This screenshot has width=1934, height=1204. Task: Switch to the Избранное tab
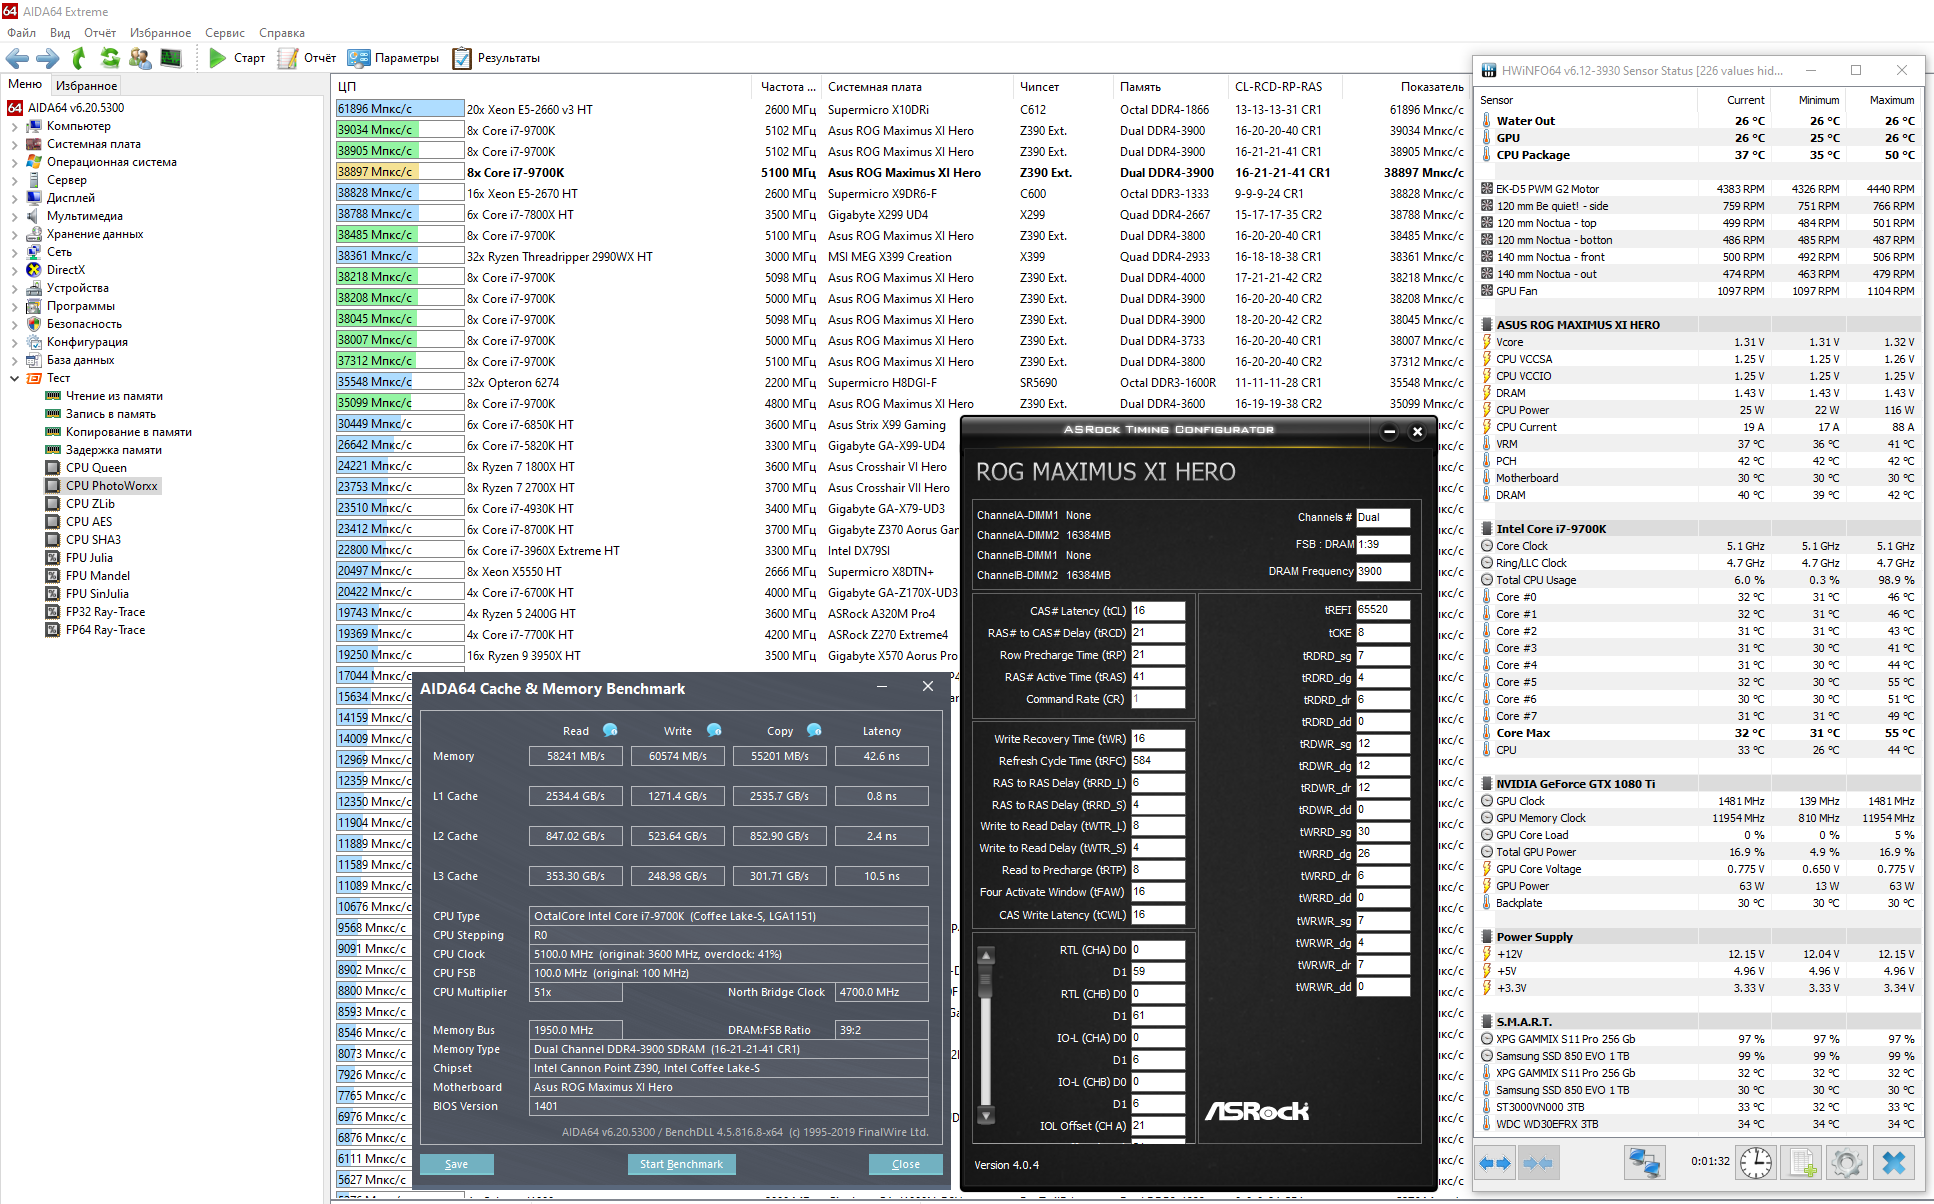pyautogui.click(x=86, y=86)
